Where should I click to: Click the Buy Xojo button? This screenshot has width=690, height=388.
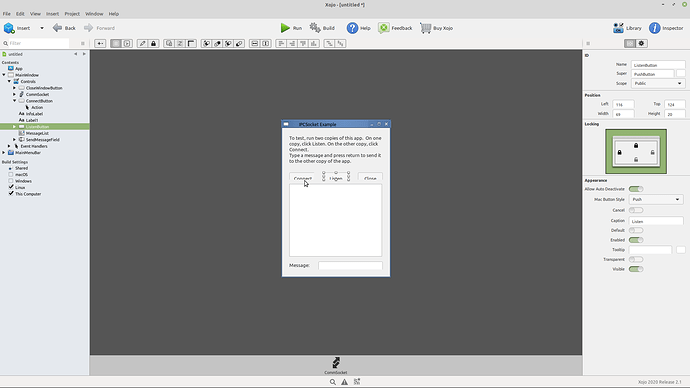pyautogui.click(x=436, y=28)
